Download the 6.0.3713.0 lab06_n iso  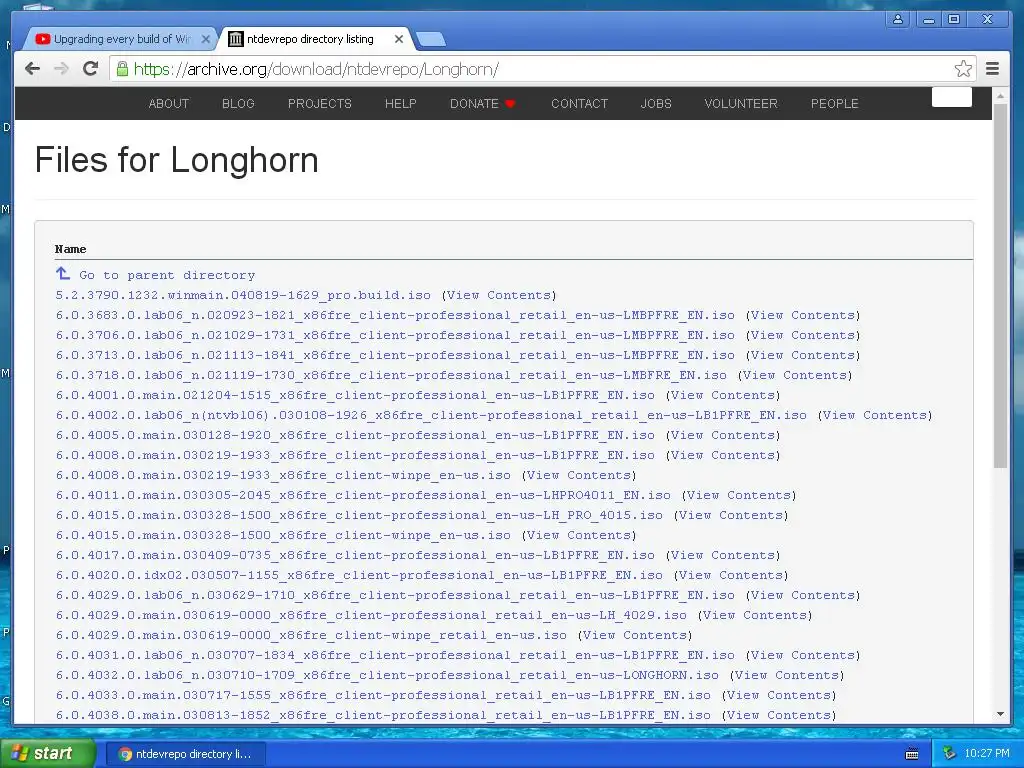(395, 355)
